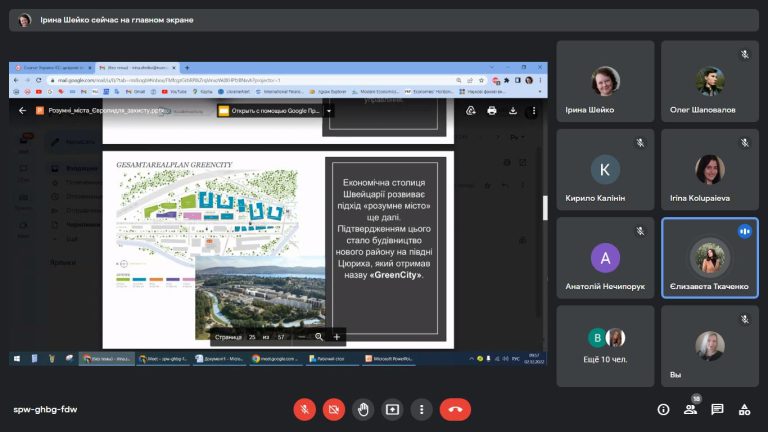
Task: Open a new tab with the plus in shared Chrome
Action: [187, 68]
